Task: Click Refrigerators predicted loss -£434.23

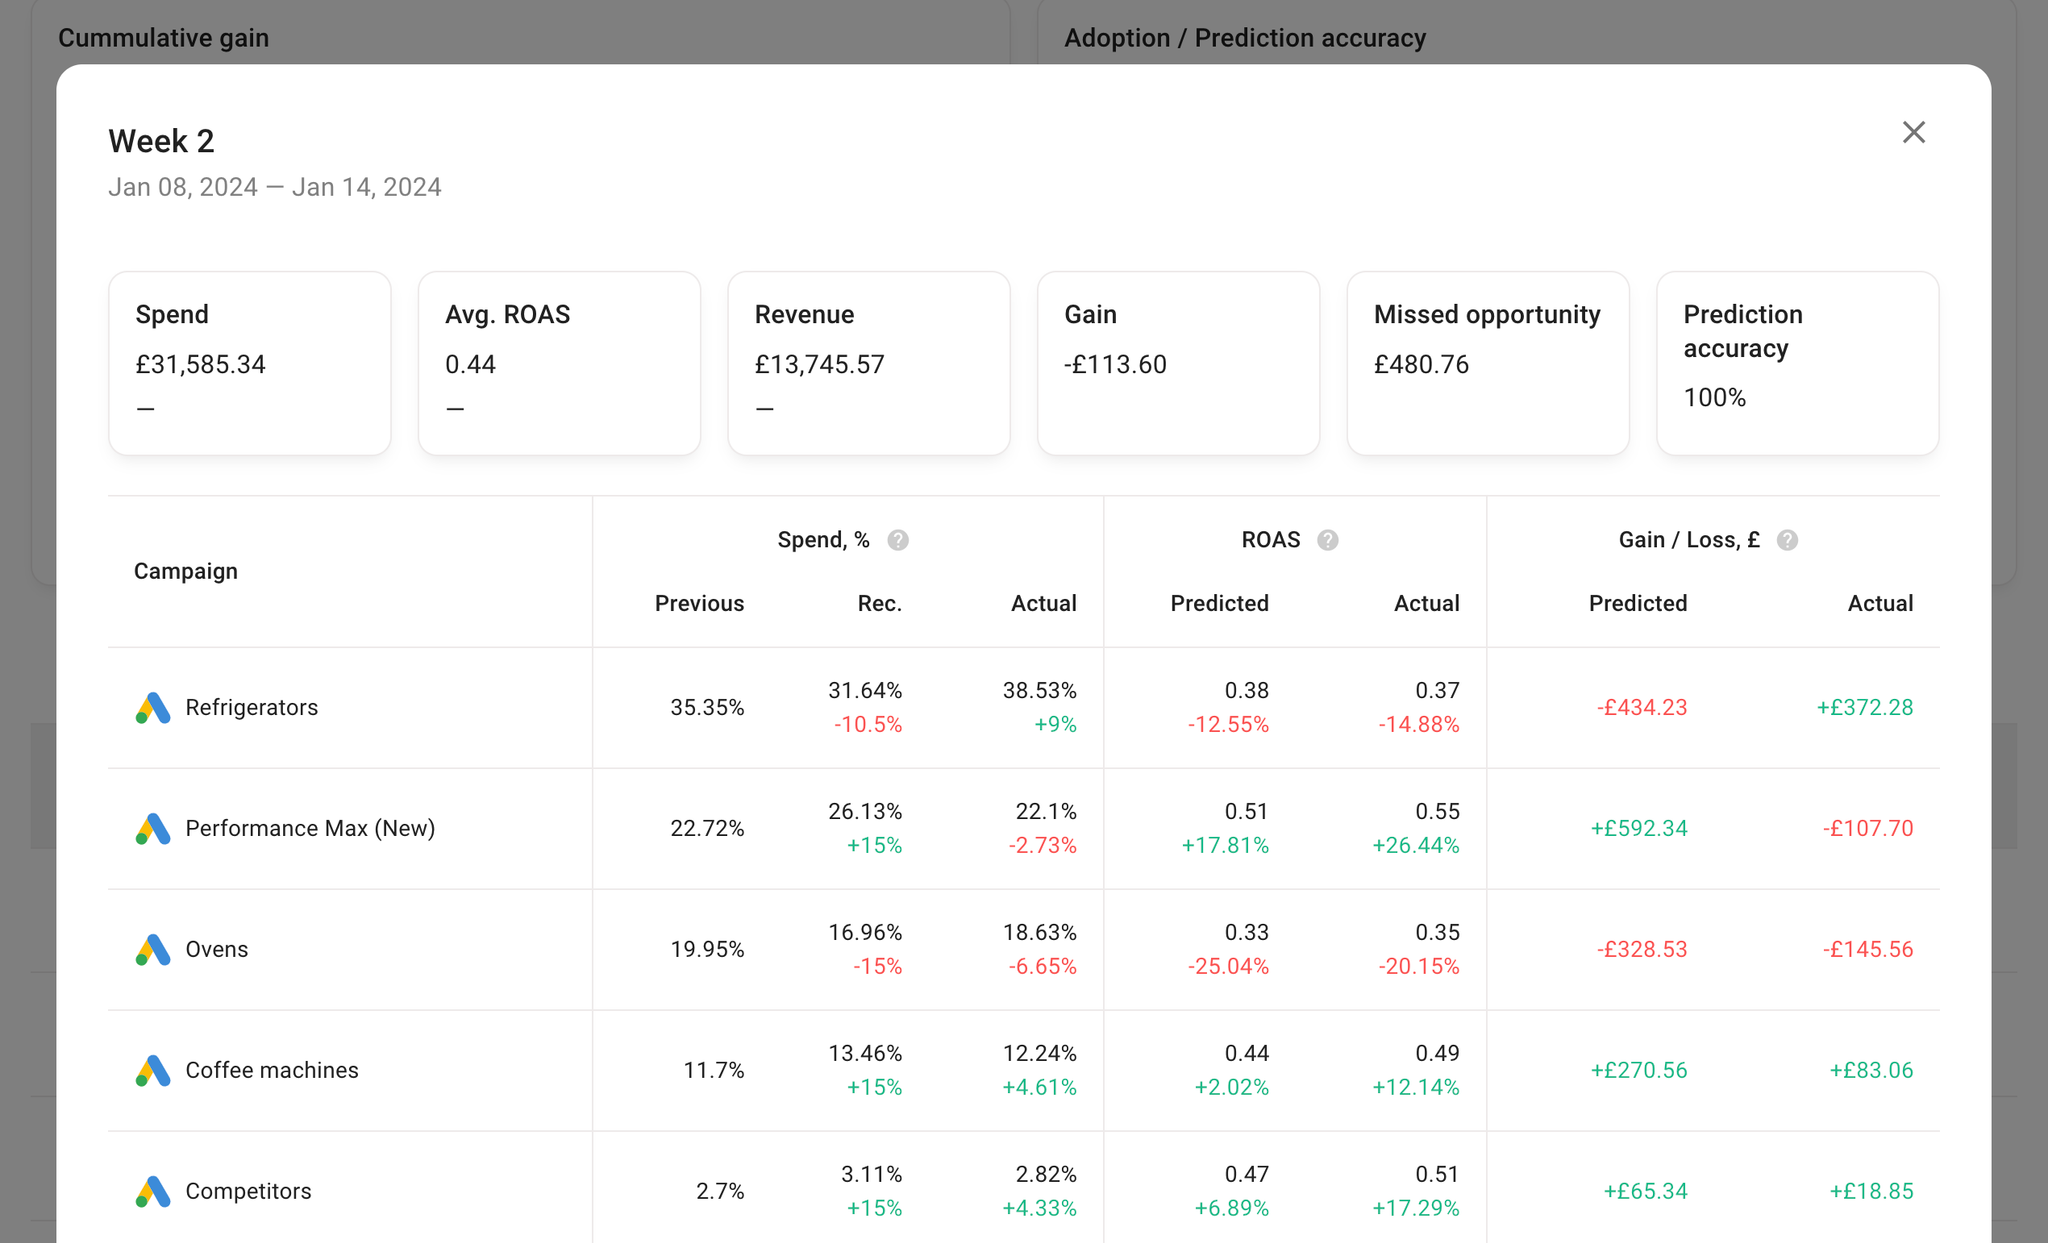Action: pyautogui.click(x=1642, y=707)
